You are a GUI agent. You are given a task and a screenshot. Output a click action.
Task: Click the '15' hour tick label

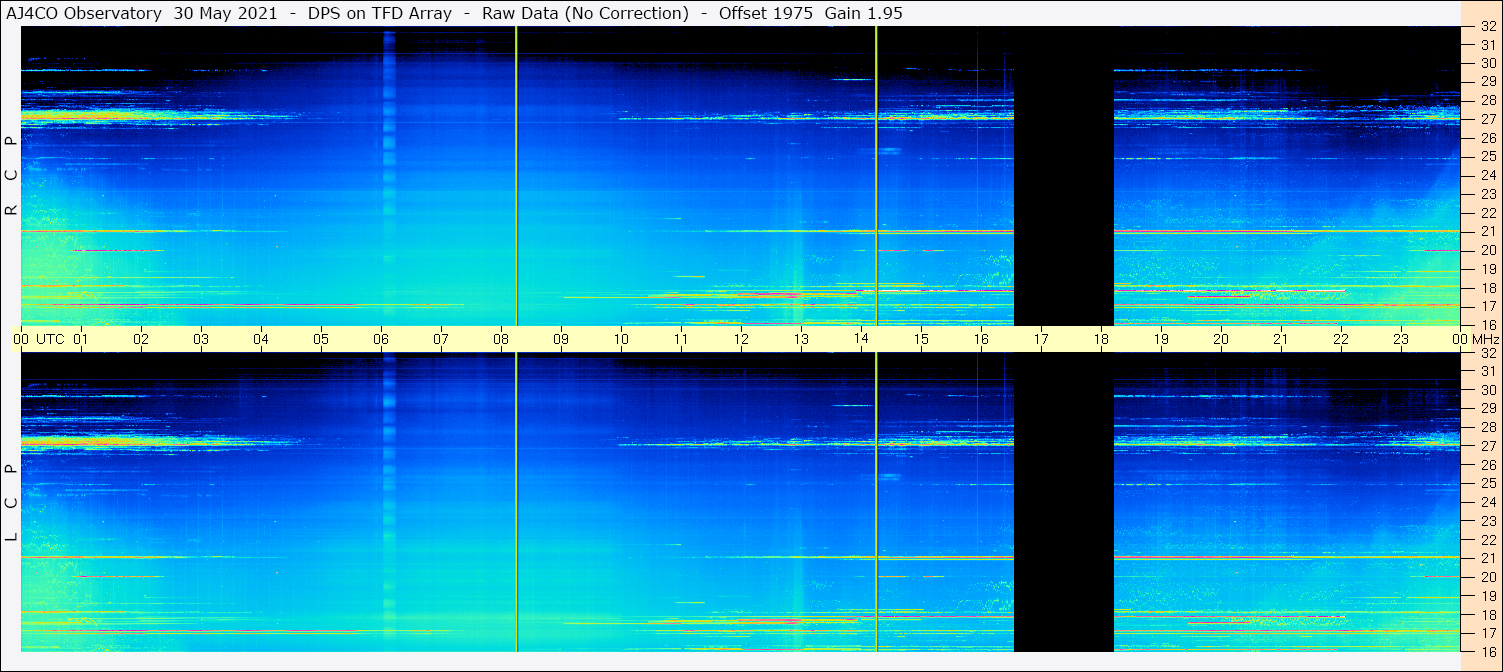pos(921,339)
